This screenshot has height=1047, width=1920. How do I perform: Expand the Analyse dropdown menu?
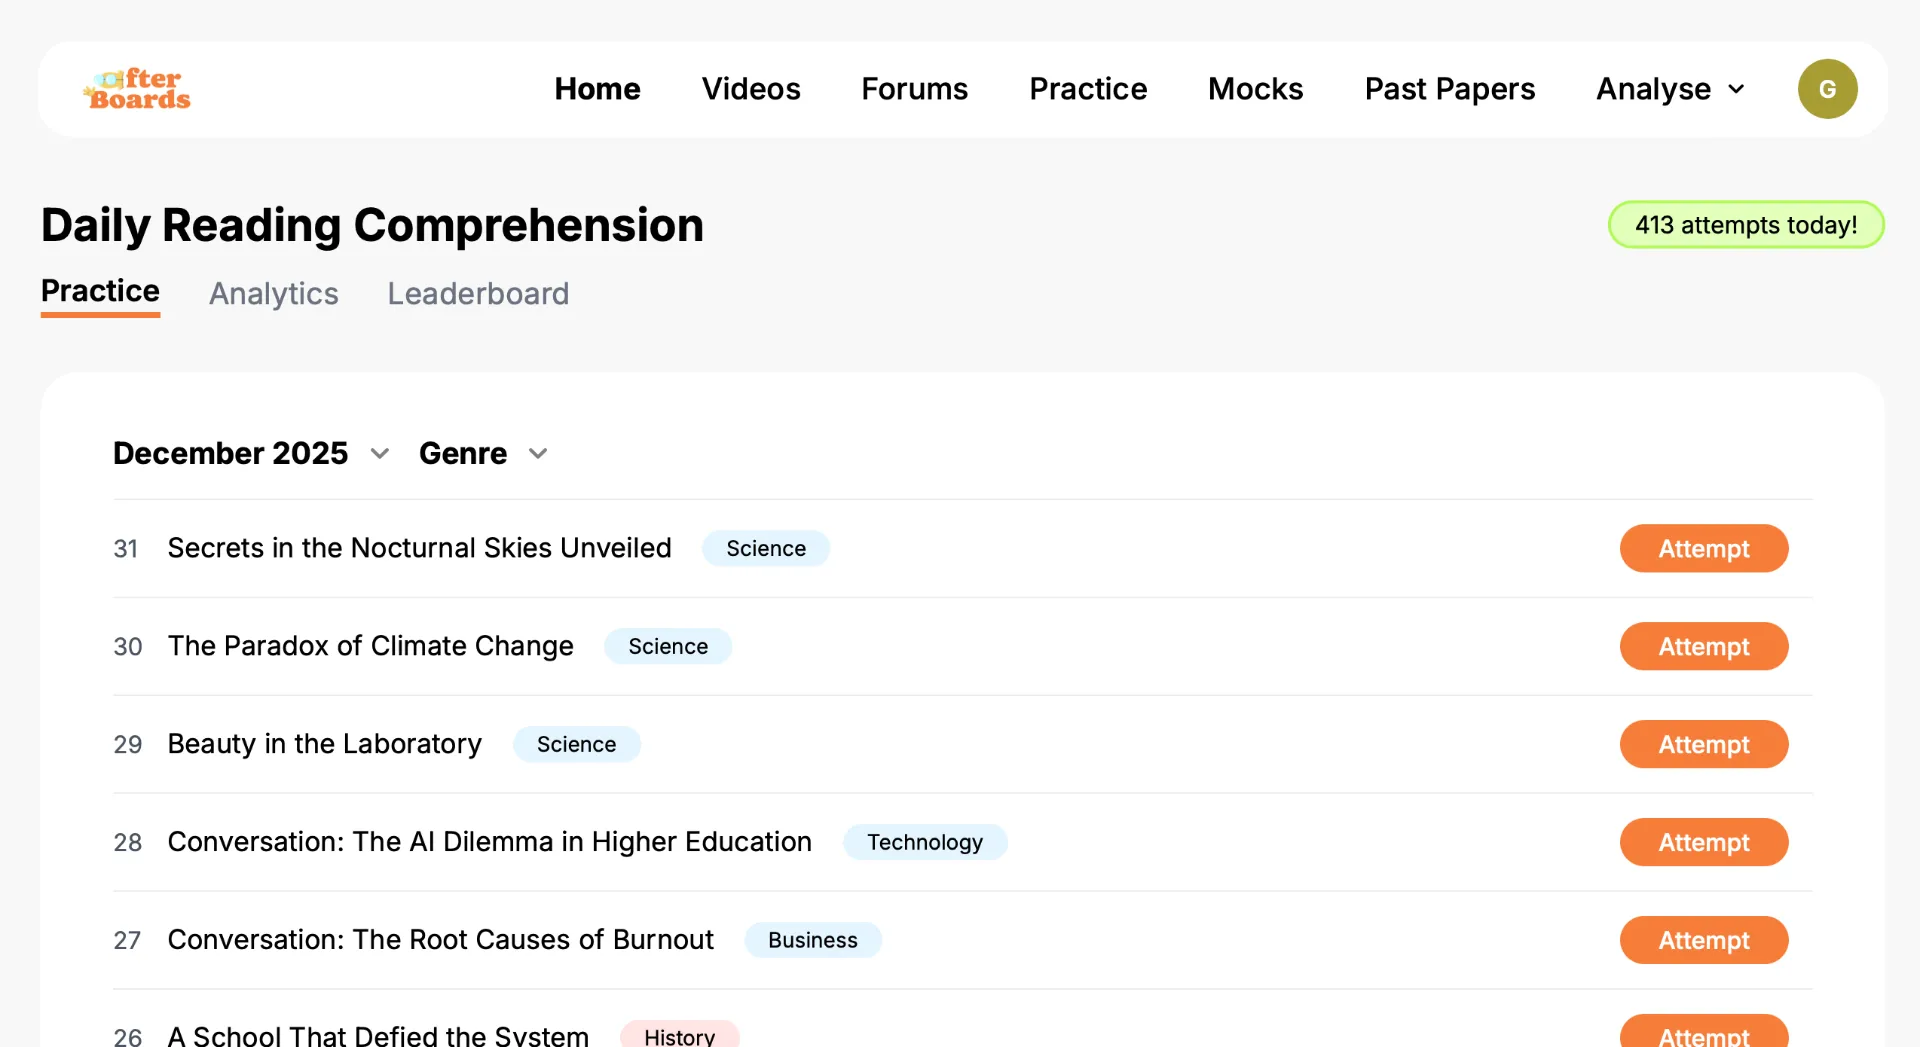point(1670,89)
